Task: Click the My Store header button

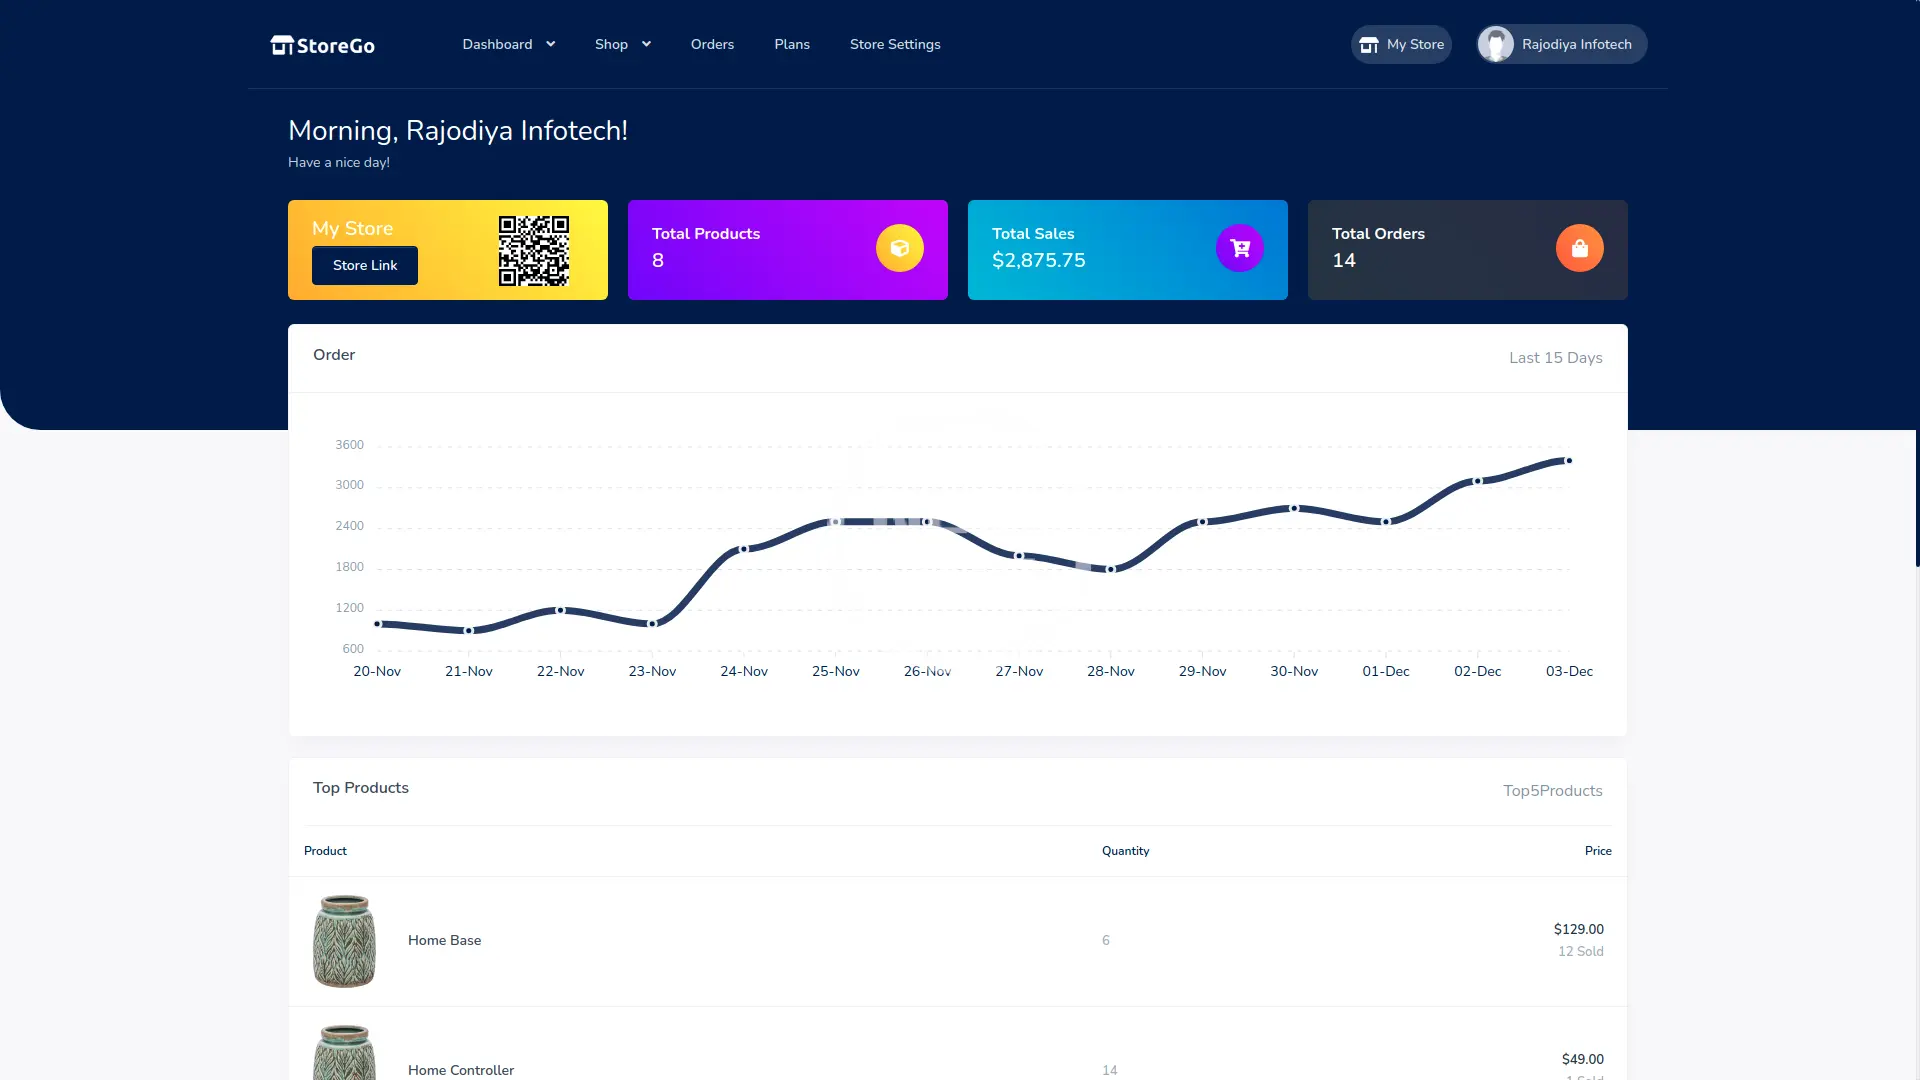Action: [x=1401, y=44]
